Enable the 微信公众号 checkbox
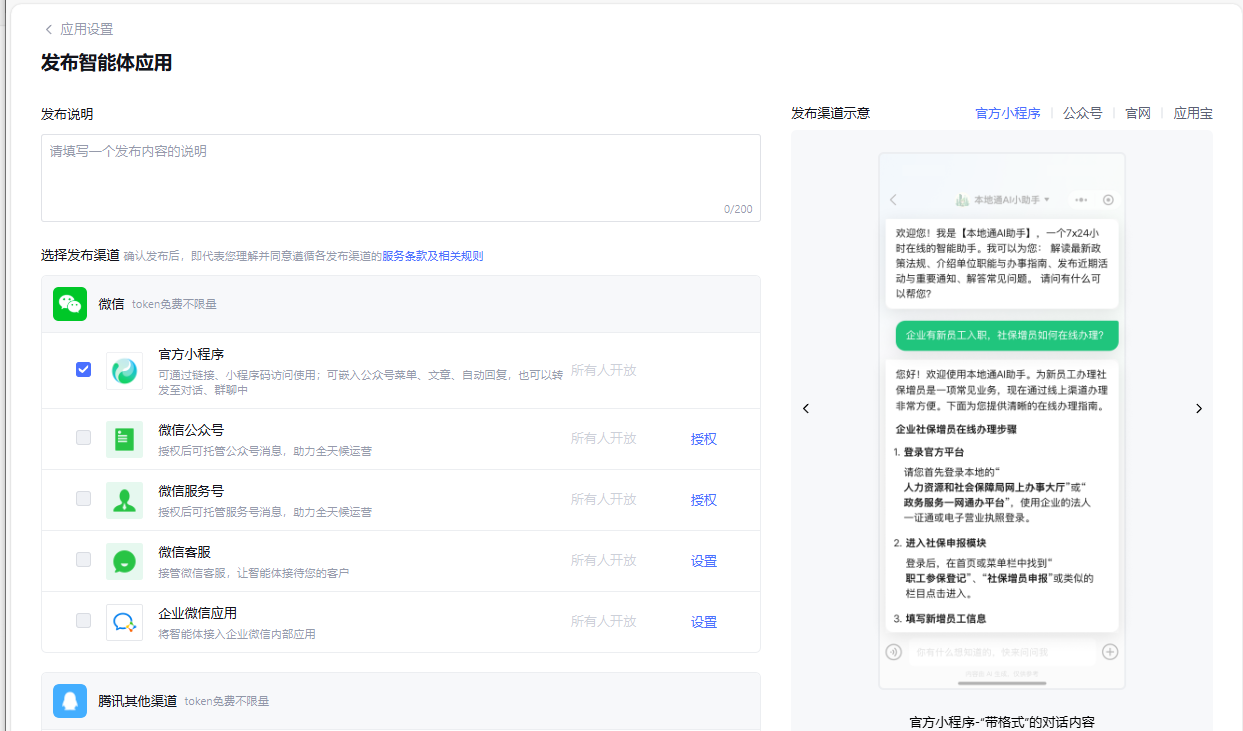Screen dimensions: 1243x731 click(84, 438)
